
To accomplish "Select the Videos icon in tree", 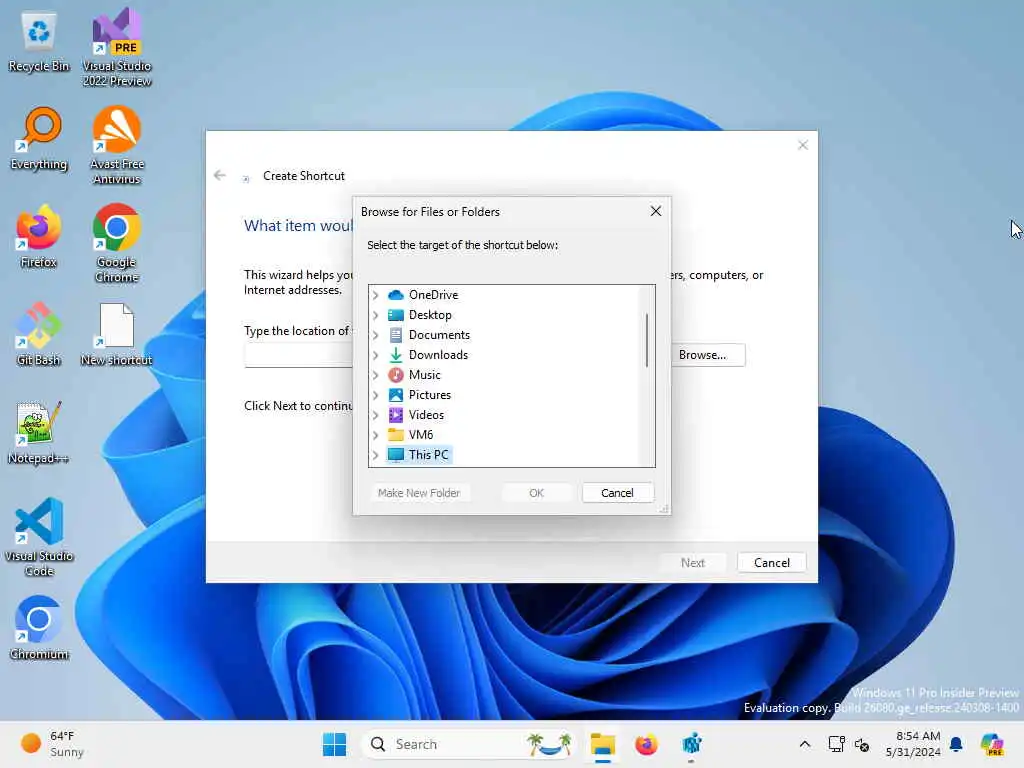I will tap(396, 415).
